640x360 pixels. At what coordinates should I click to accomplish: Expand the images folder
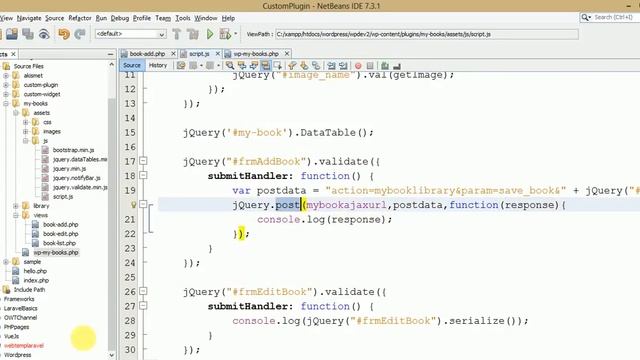tap(26, 131)
